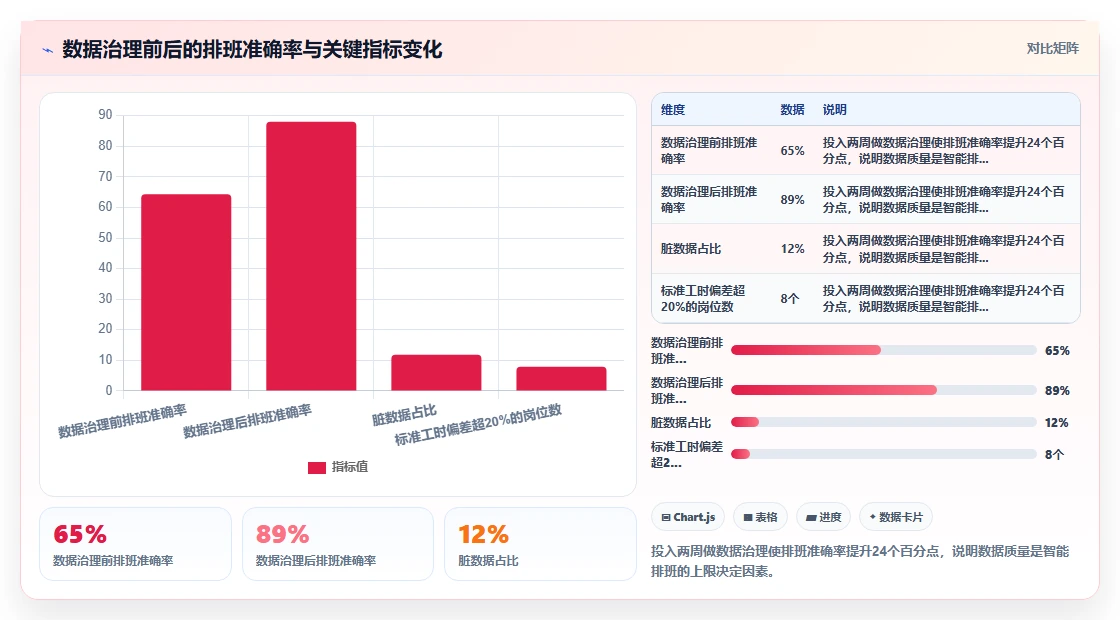1120x620 pixels.
Task: Click the 65% value in the table
Action: 792,151
